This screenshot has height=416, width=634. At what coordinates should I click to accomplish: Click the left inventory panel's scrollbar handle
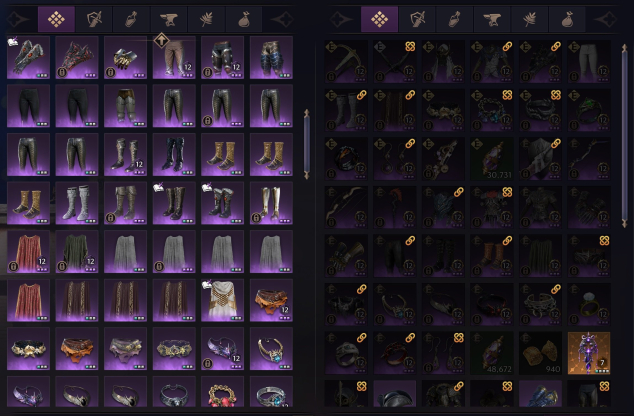click(x=306, y=144)
